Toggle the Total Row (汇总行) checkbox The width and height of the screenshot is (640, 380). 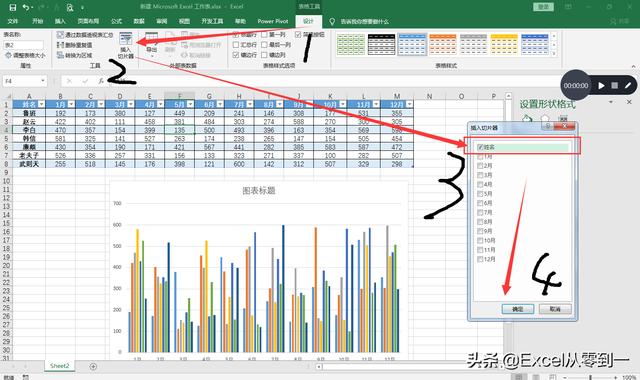(x=236, y=44)
